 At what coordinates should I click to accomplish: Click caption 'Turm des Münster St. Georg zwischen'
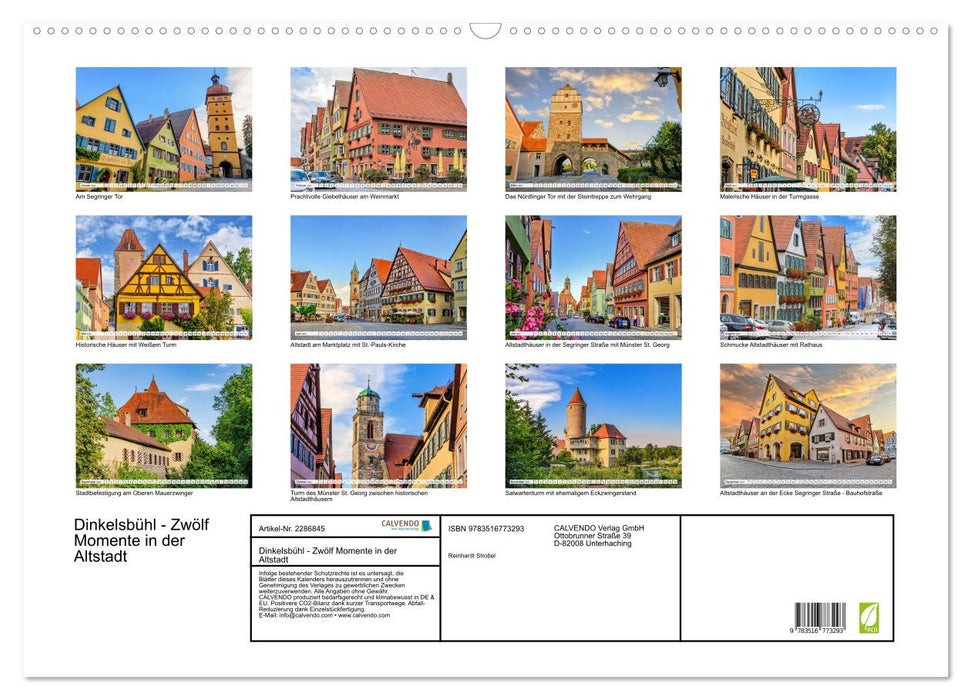pos(359,496)
